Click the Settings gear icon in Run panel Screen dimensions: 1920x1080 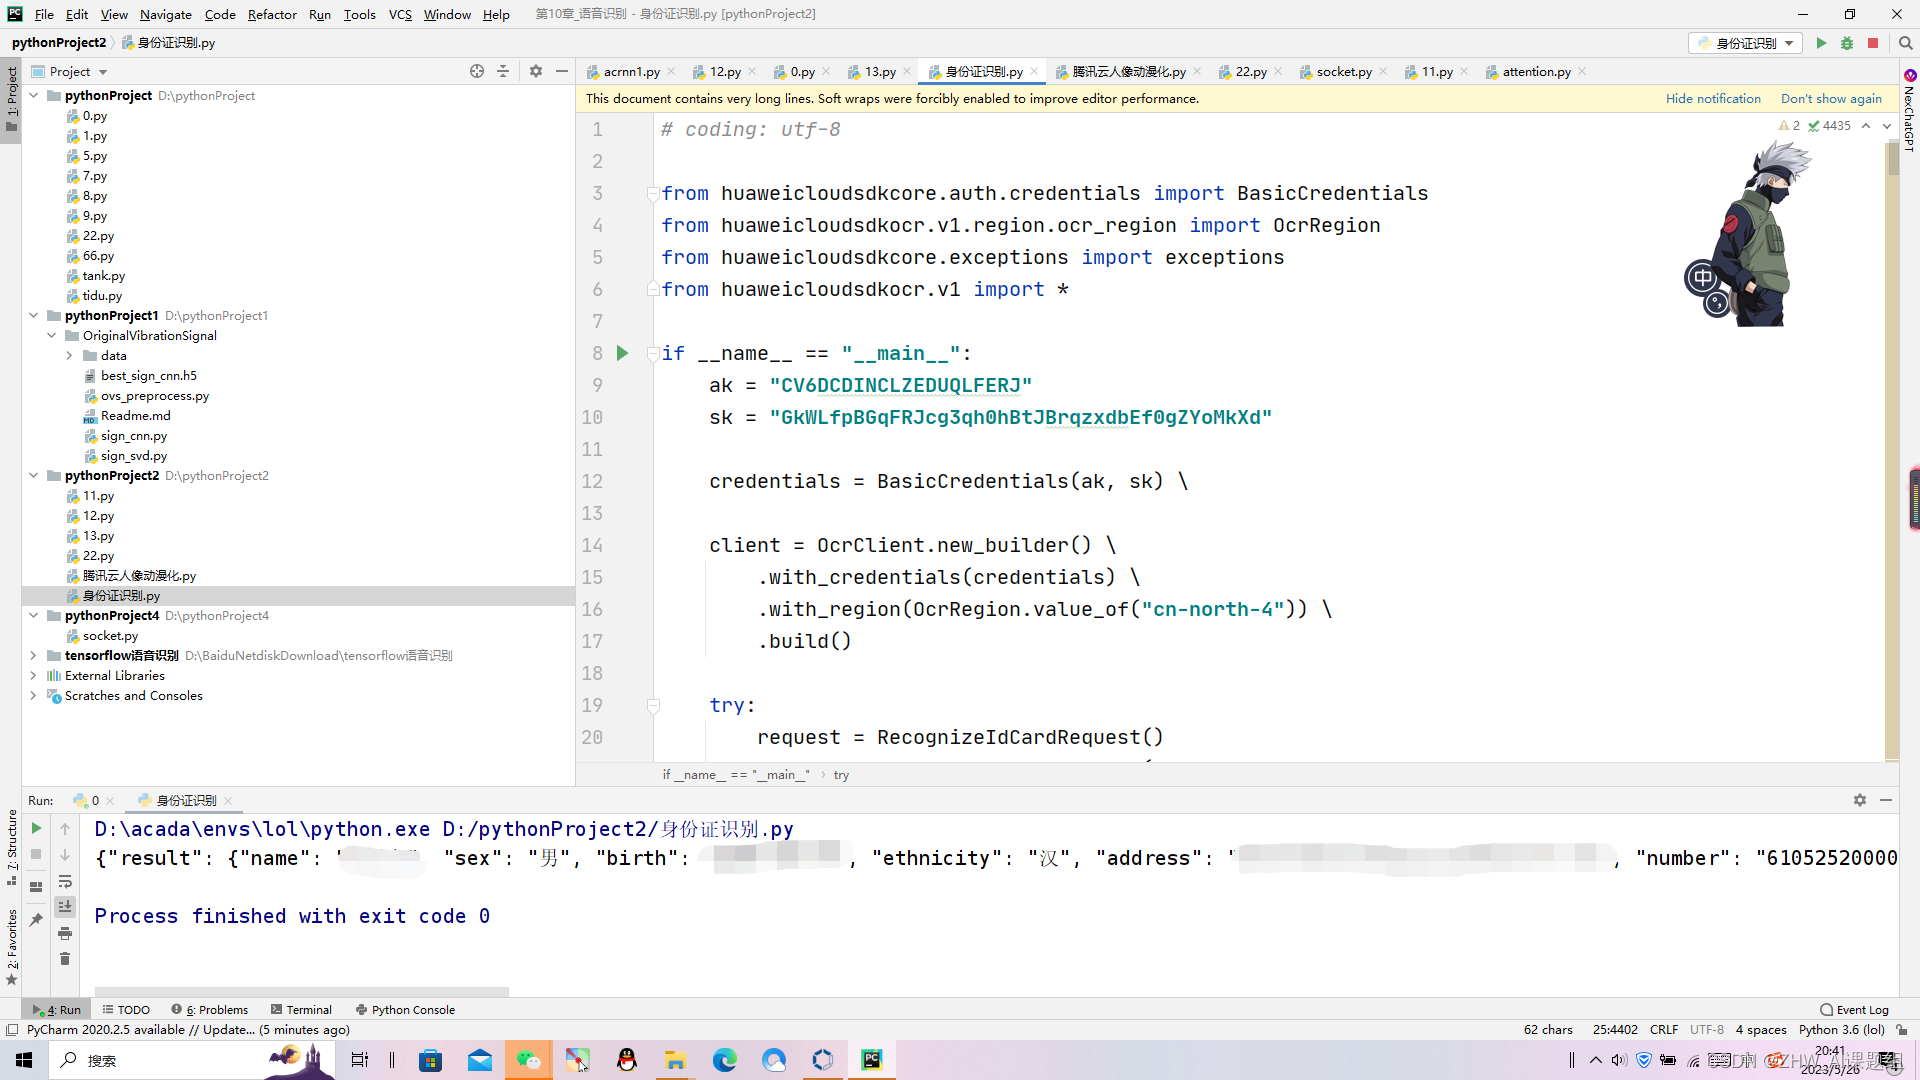tap(1859, 798)
